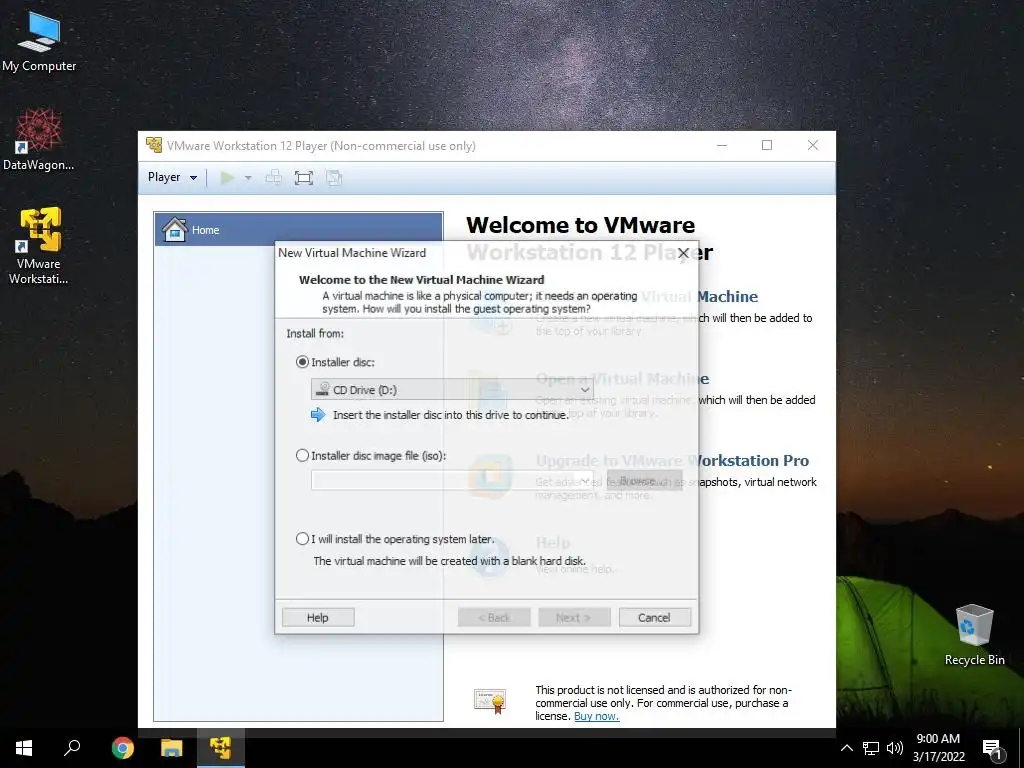
Task: Close the New Virtual Machine Wizard dialog
Action: pos(683,253)
